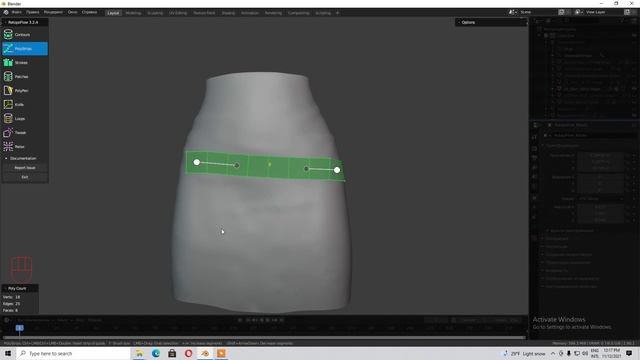Click the right inner dark strip handle
The image size is (640, 360).
click(x=306, y=169)
